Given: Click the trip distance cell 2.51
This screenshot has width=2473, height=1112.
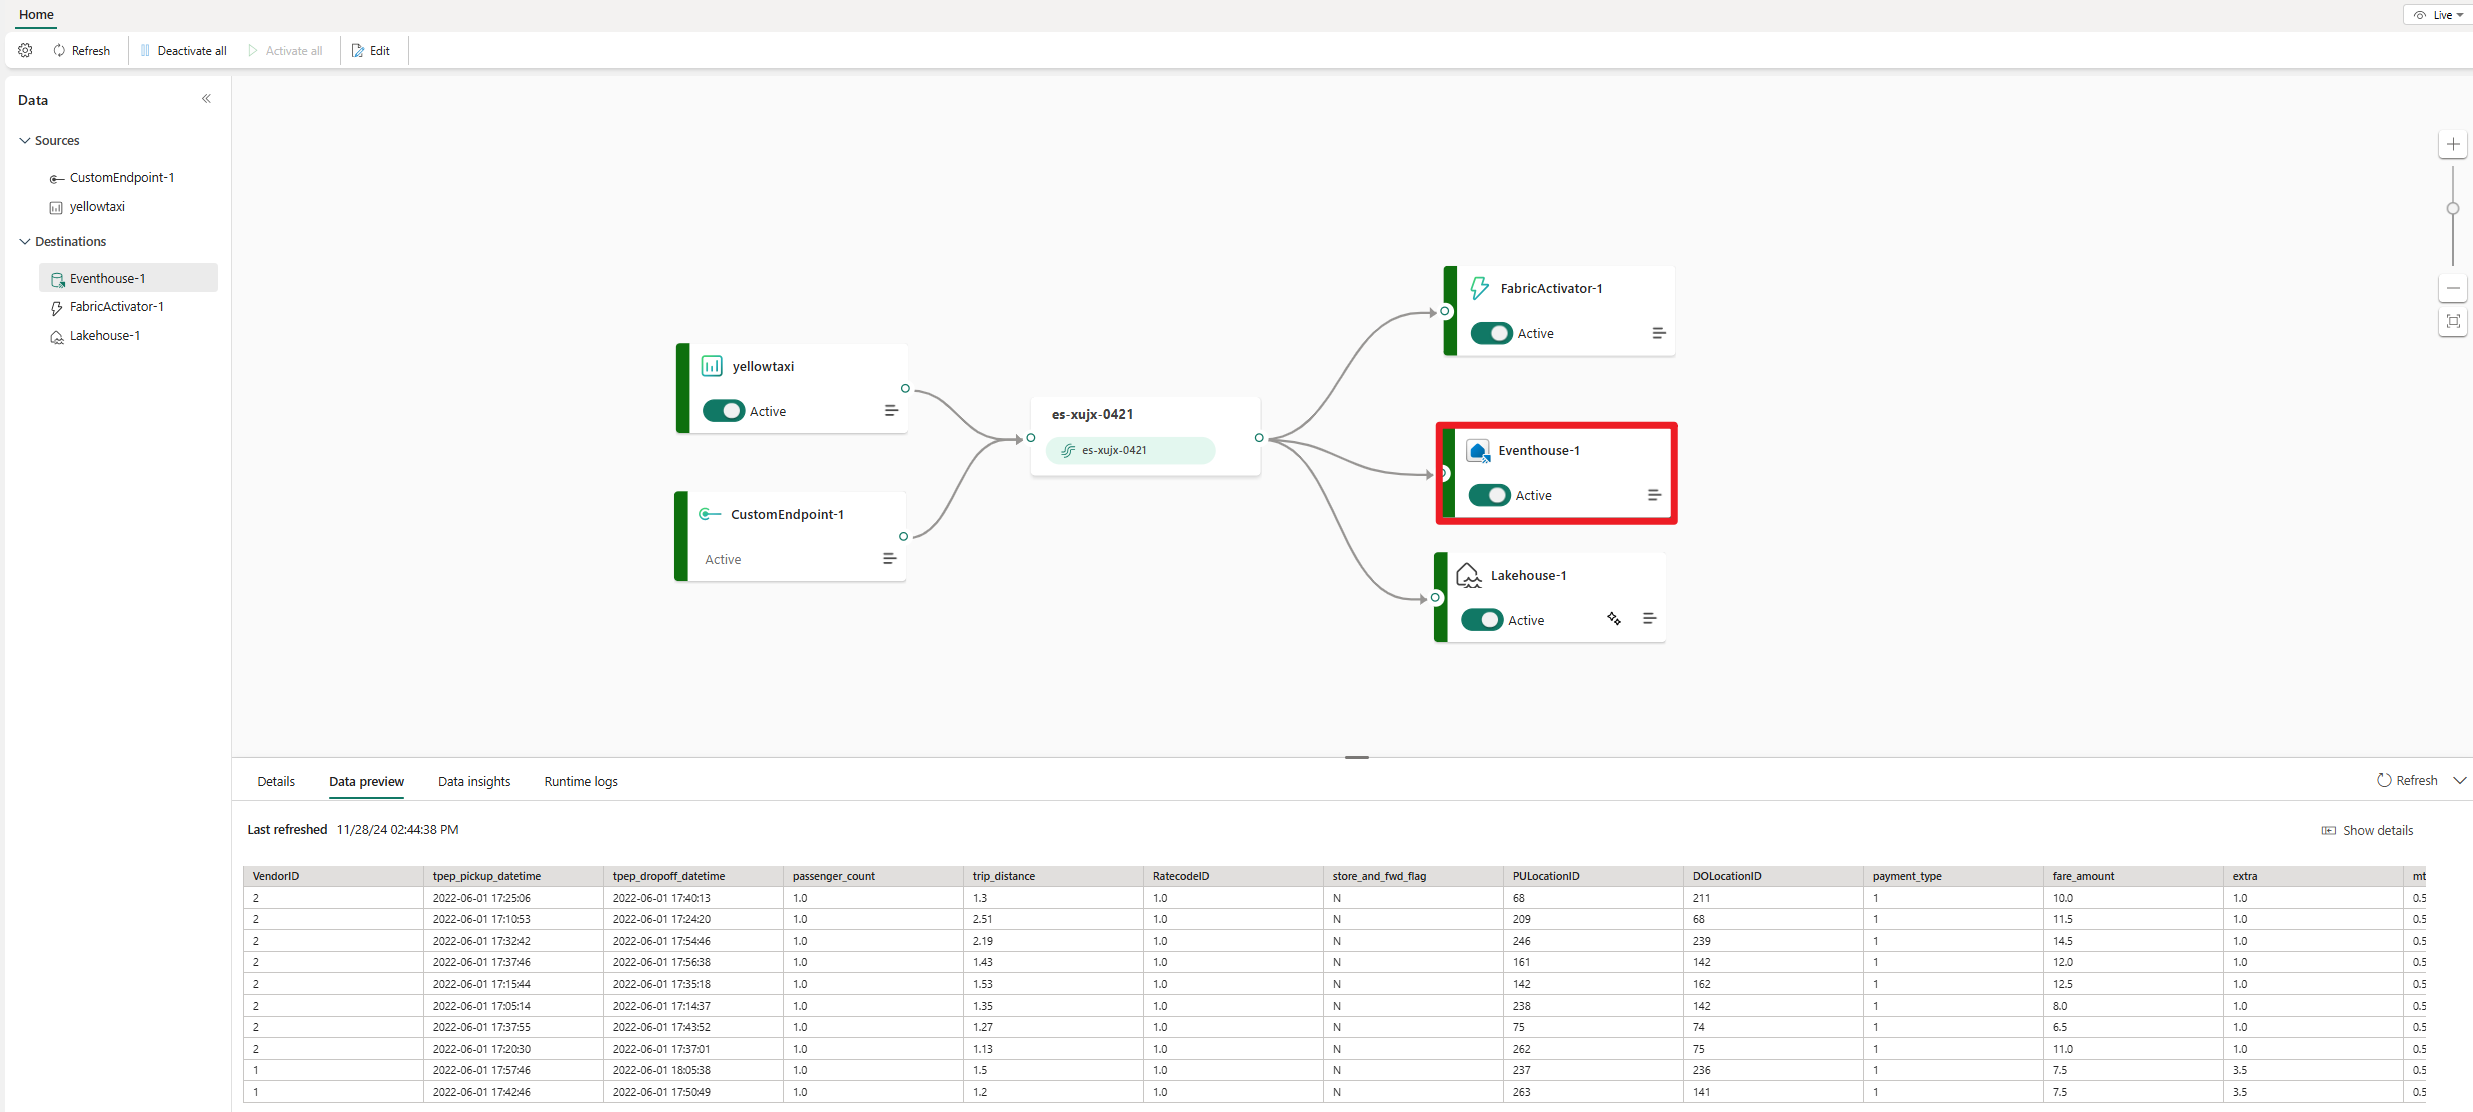Looking at the screenshot, I should click(1053, 919).
